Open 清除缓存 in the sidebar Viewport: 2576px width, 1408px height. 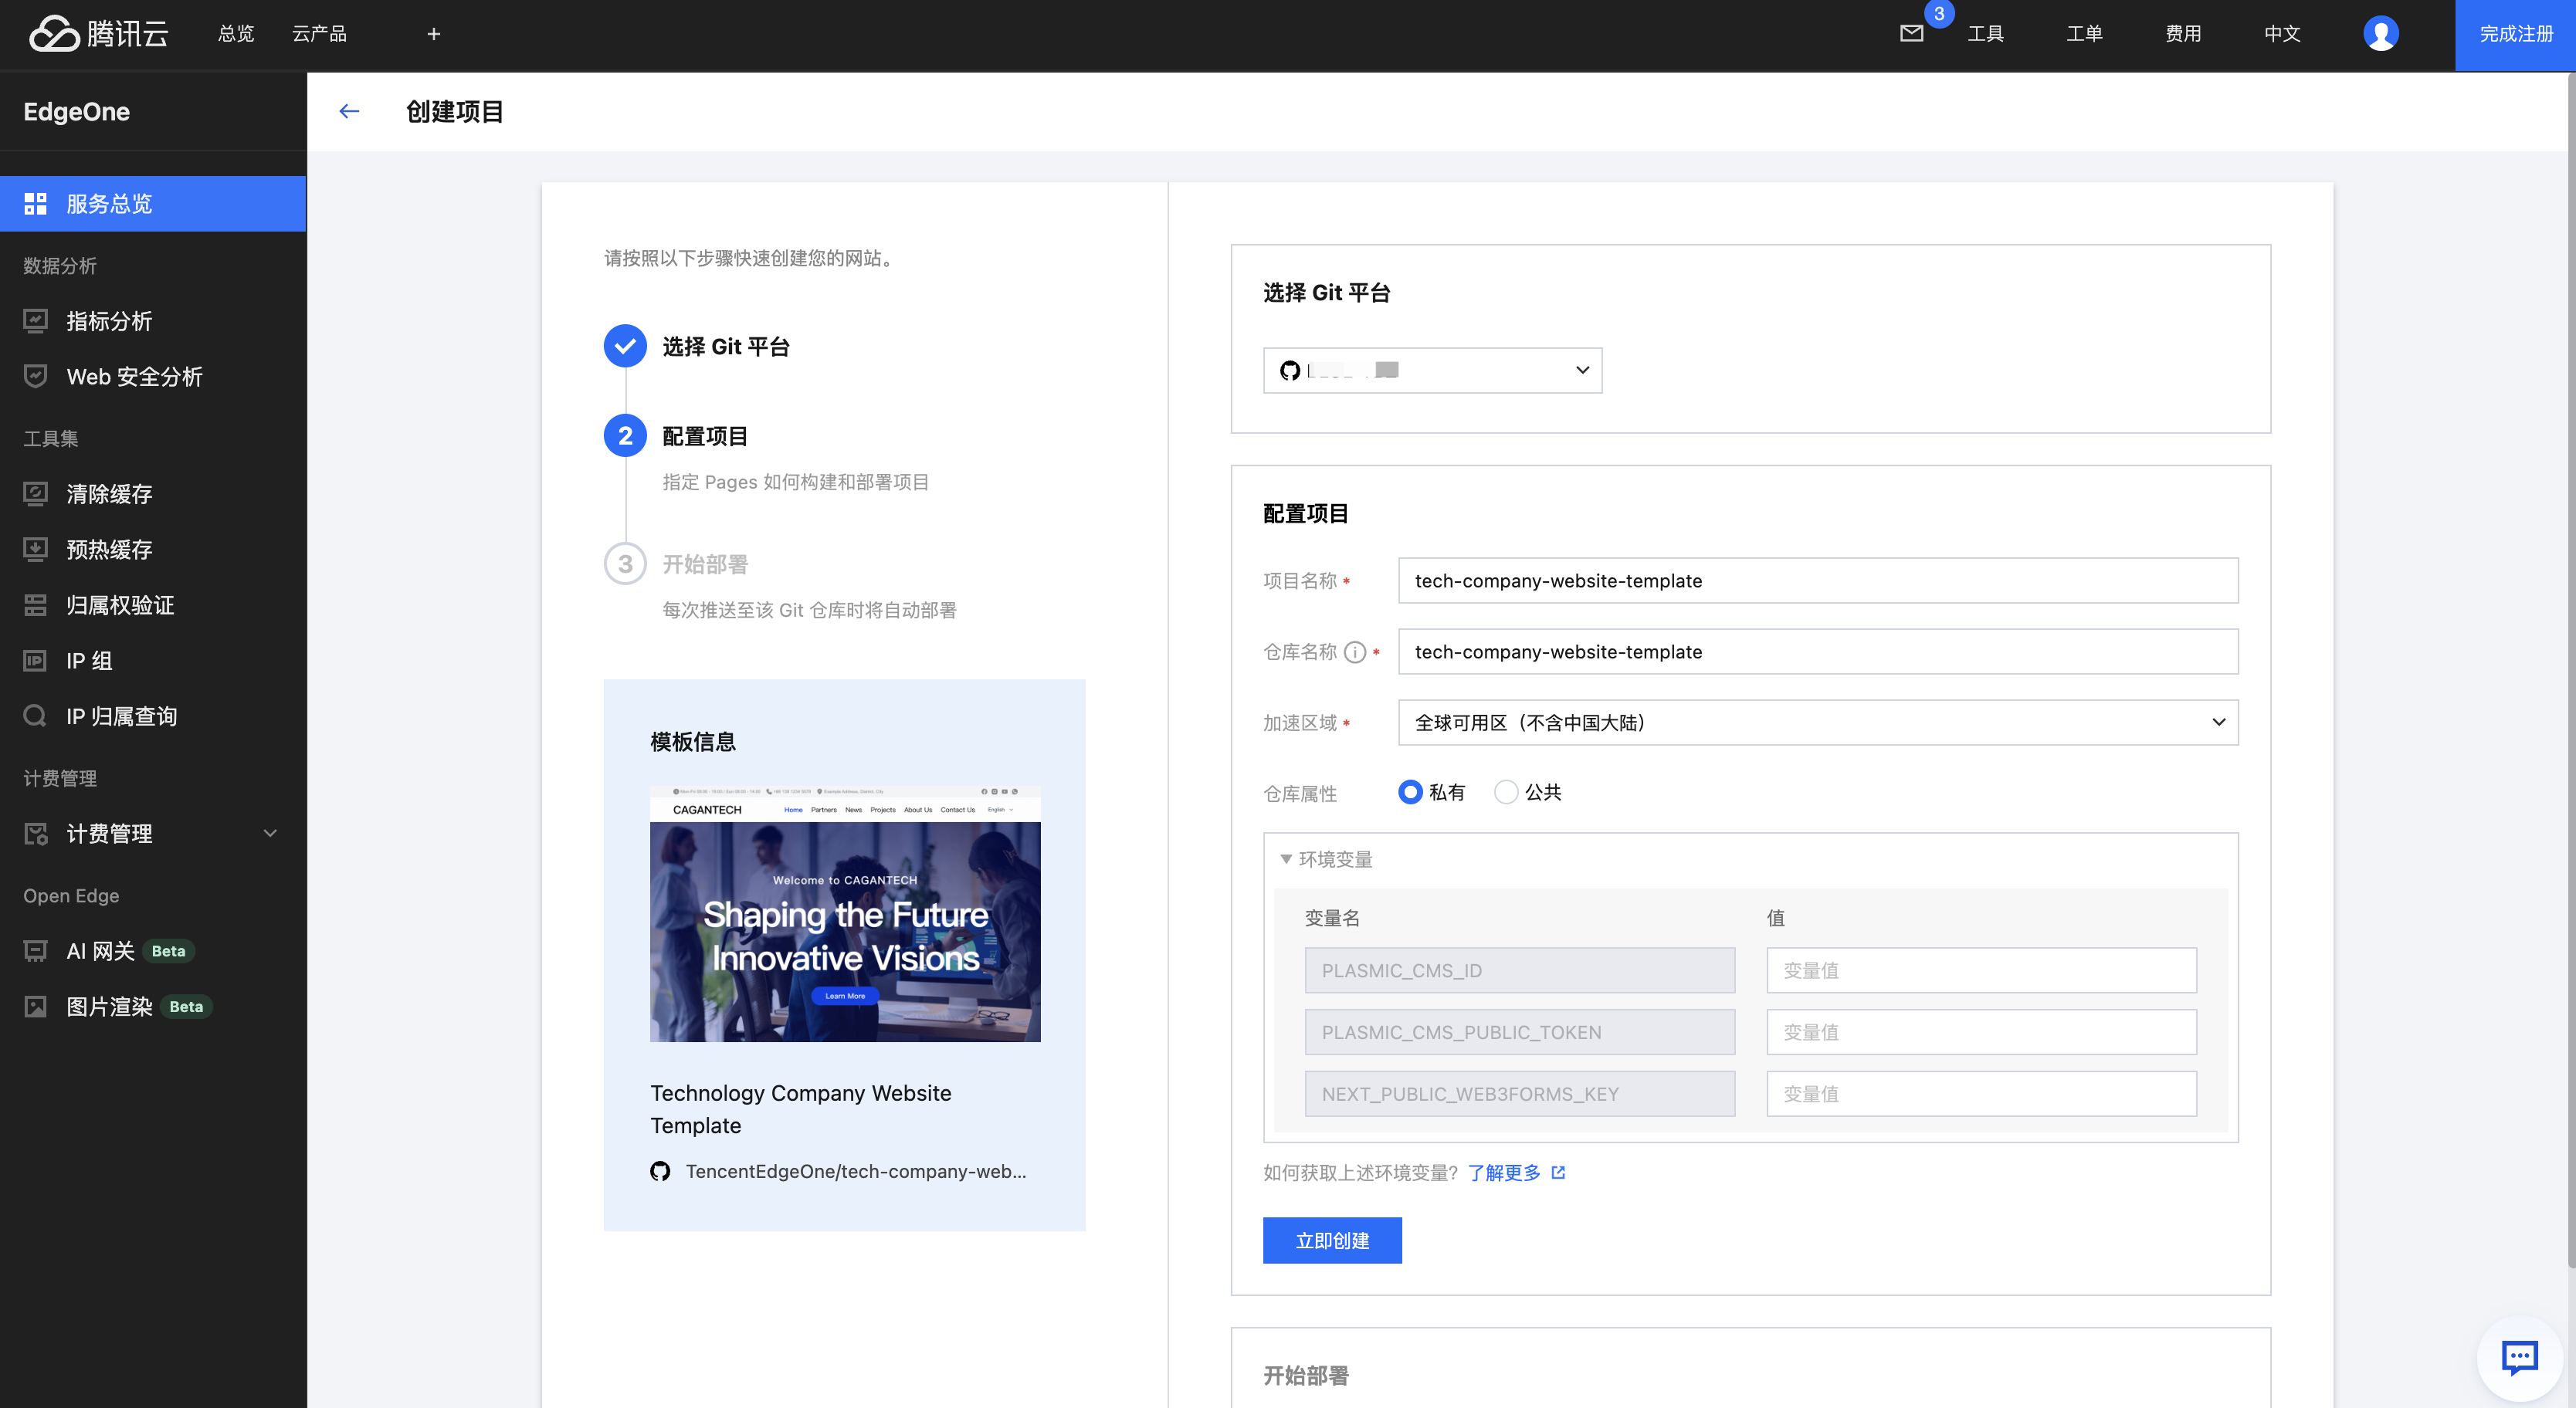point(109,494)
